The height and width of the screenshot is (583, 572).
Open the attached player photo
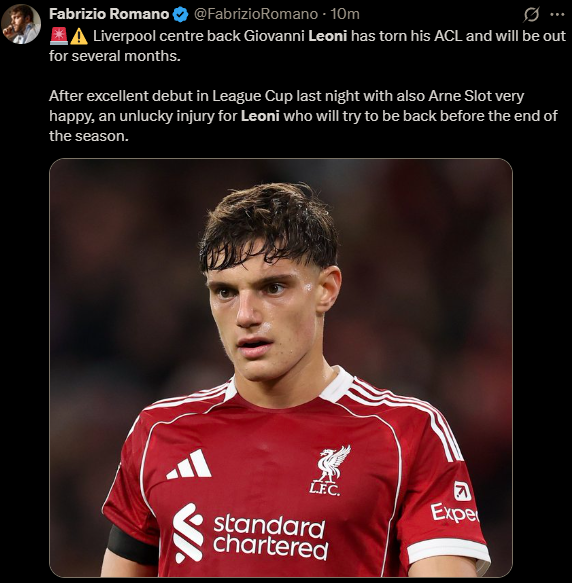pos(281,368)
